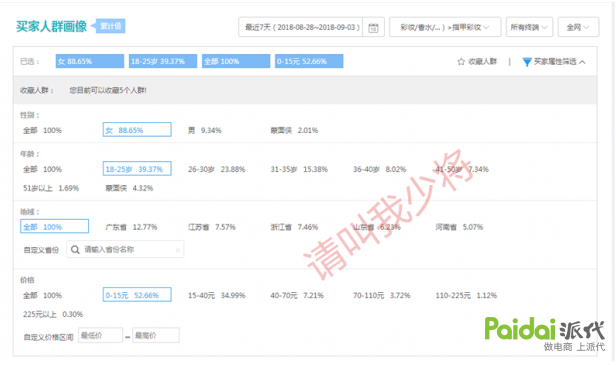Choose 广东省 12.77% region option
The width and height of the screenshot is (616, 365).
pos(131,227)
